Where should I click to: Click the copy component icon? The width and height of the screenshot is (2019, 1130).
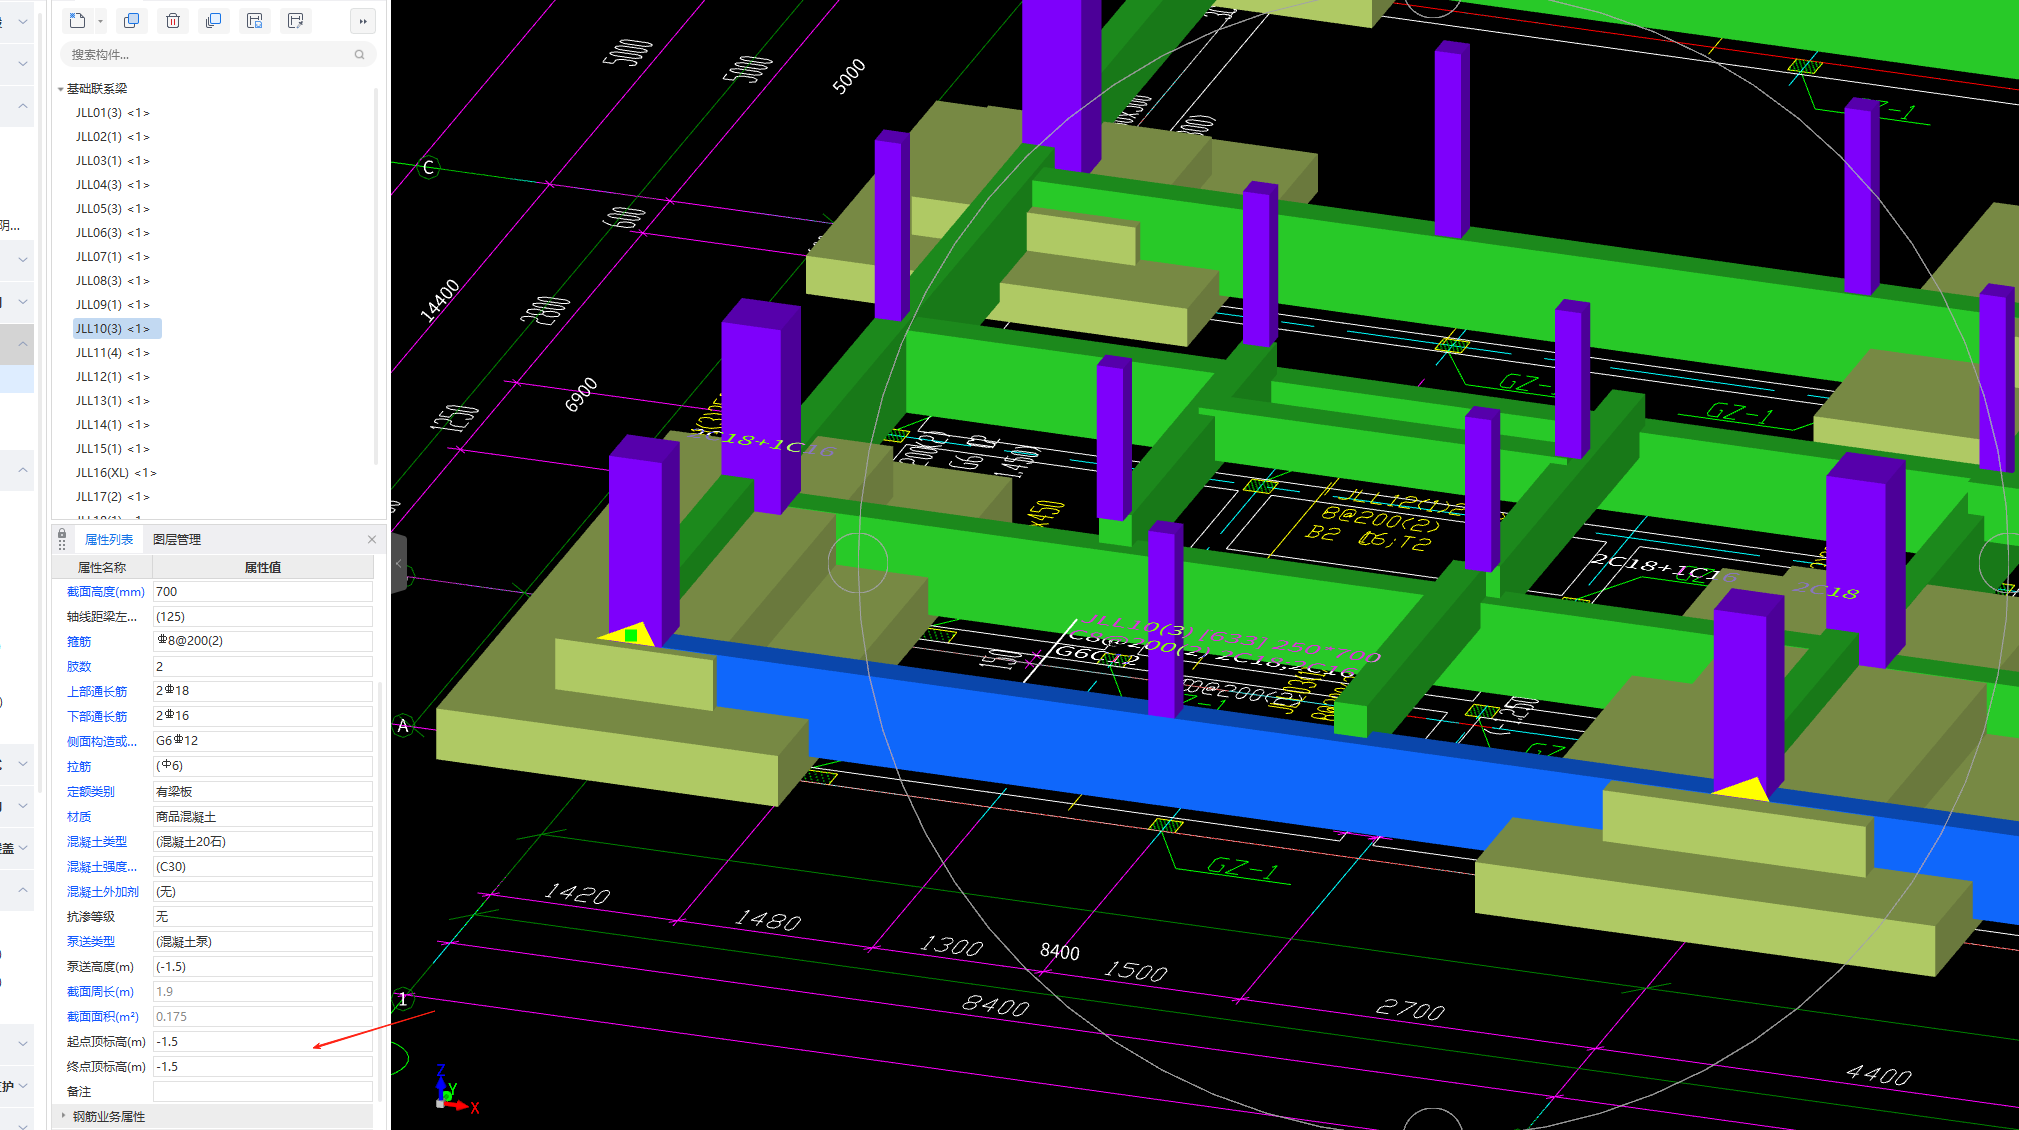coord(131,21)
